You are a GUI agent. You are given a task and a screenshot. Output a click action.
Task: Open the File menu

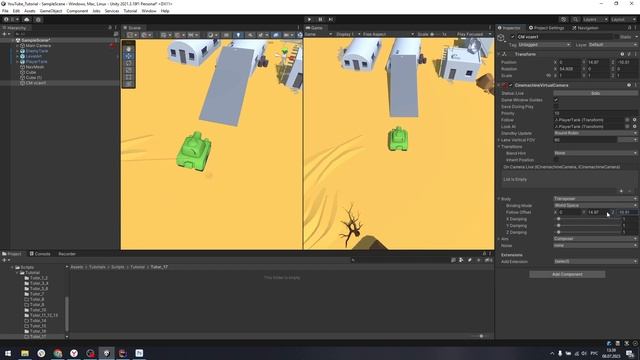[5, 11]
